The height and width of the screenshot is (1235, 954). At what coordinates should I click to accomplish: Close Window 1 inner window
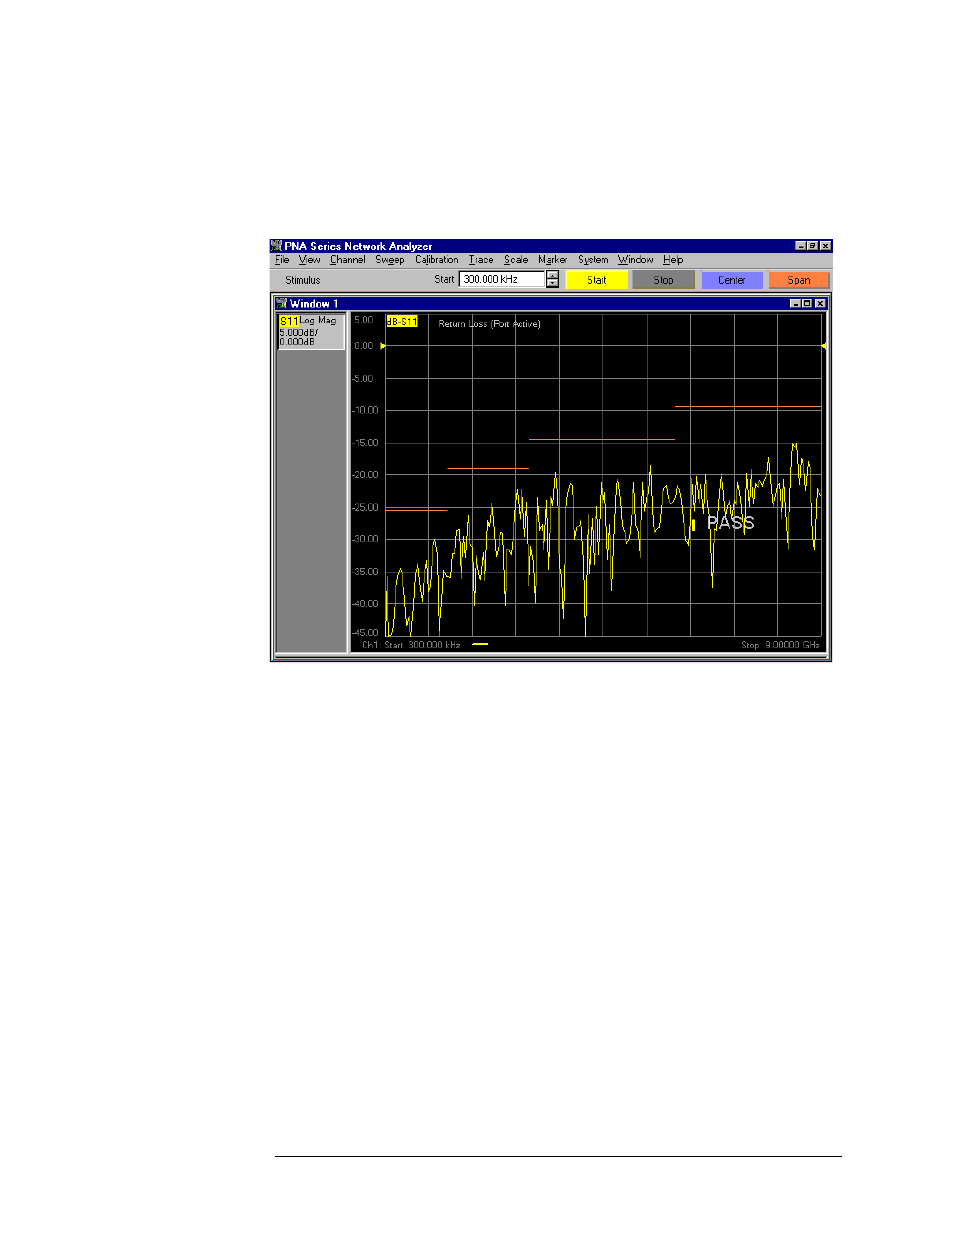point(821,303)
